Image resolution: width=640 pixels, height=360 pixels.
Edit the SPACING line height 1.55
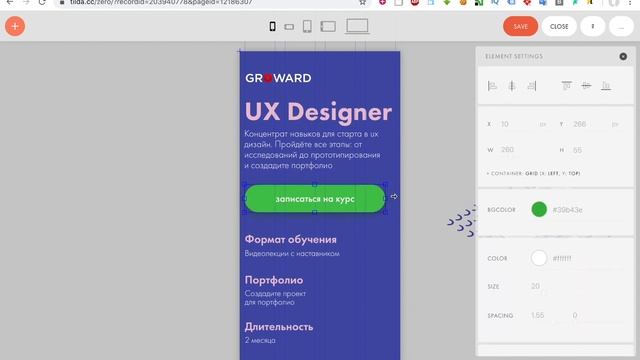538,315
